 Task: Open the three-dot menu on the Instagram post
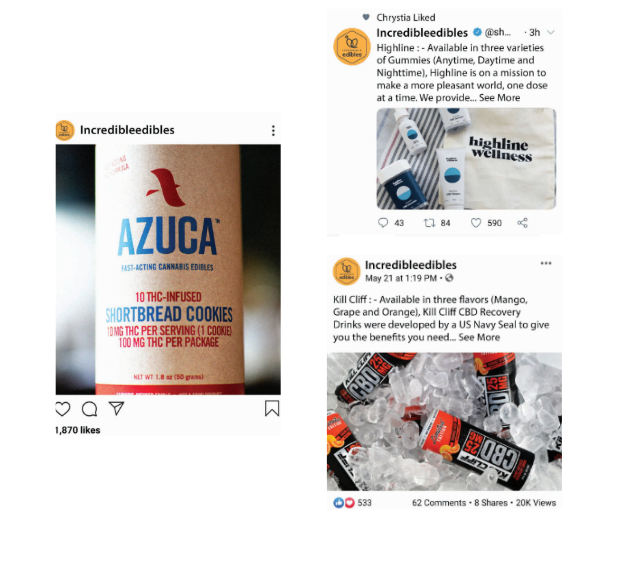[273, 130]
